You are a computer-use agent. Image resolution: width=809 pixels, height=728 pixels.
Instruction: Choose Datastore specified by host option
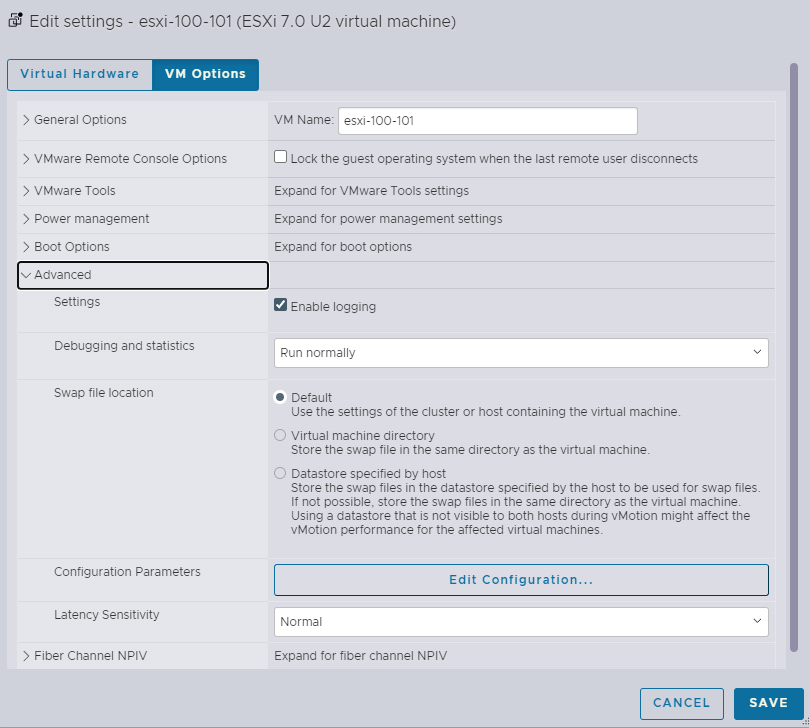[280, 474]
